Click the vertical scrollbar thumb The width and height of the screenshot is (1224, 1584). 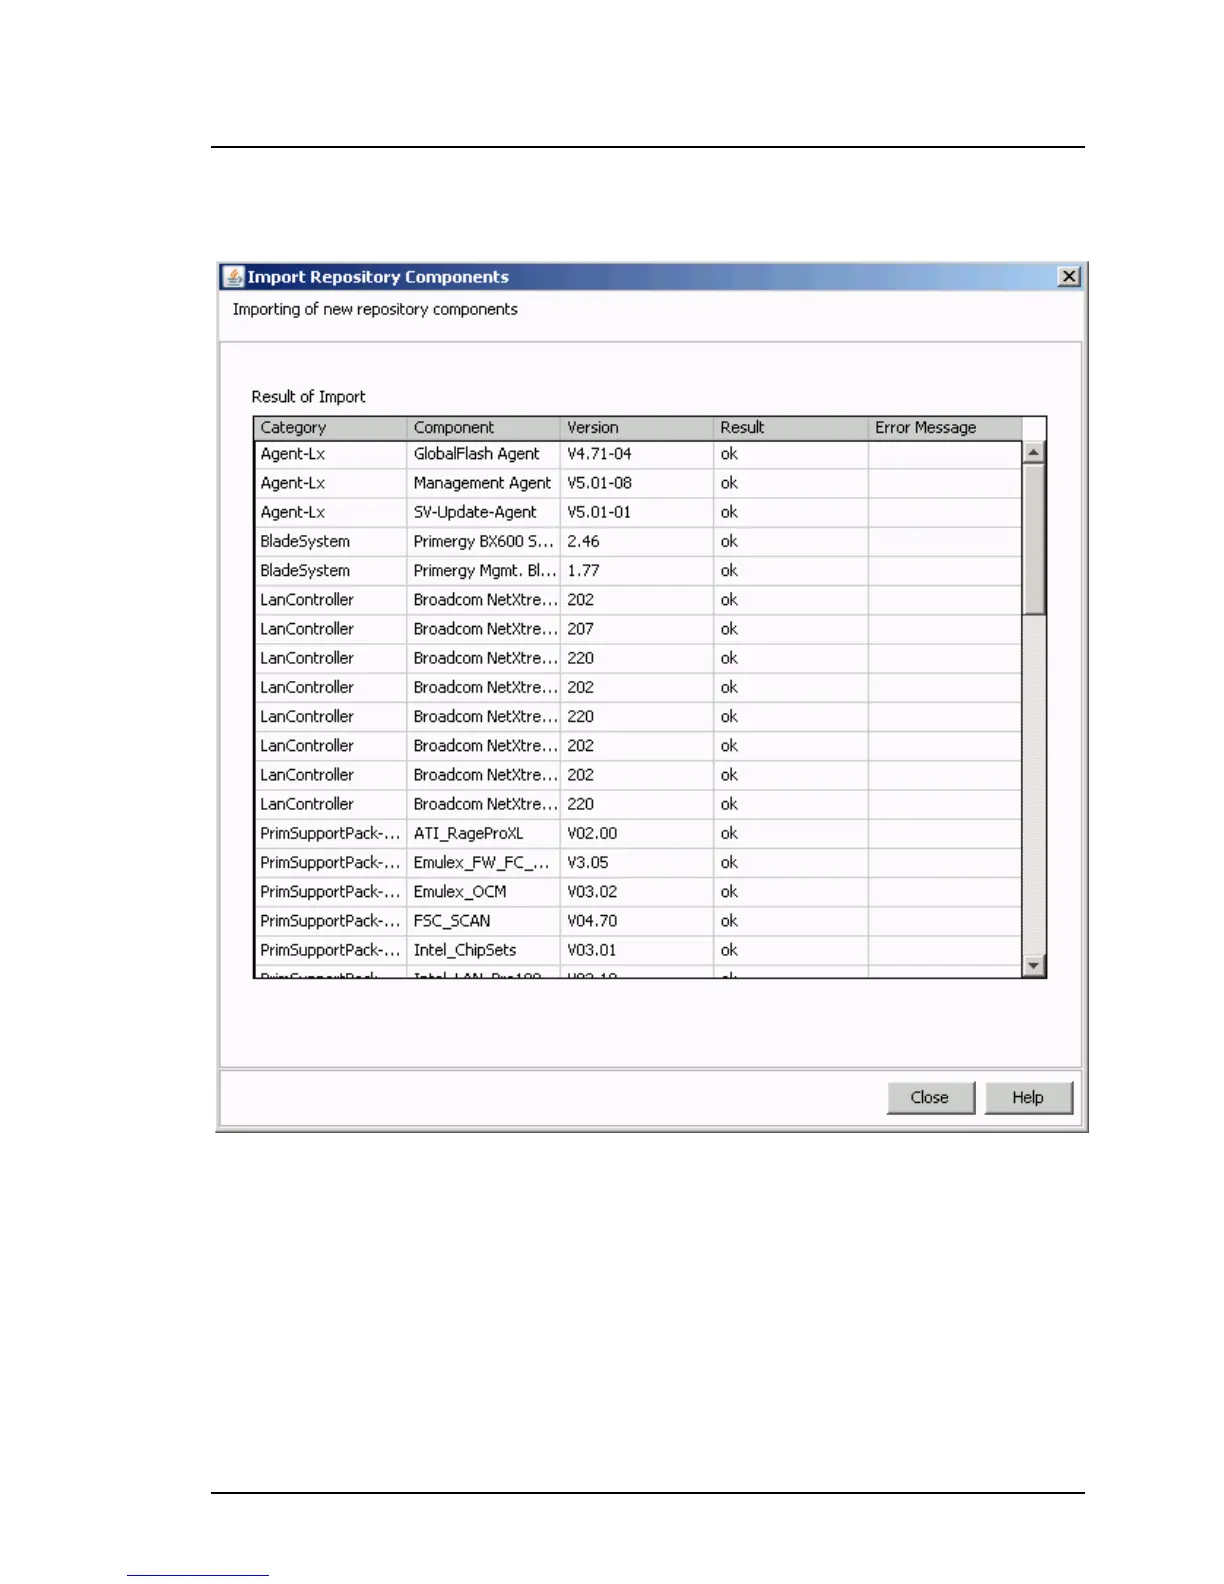click(x=1034, y=539)
